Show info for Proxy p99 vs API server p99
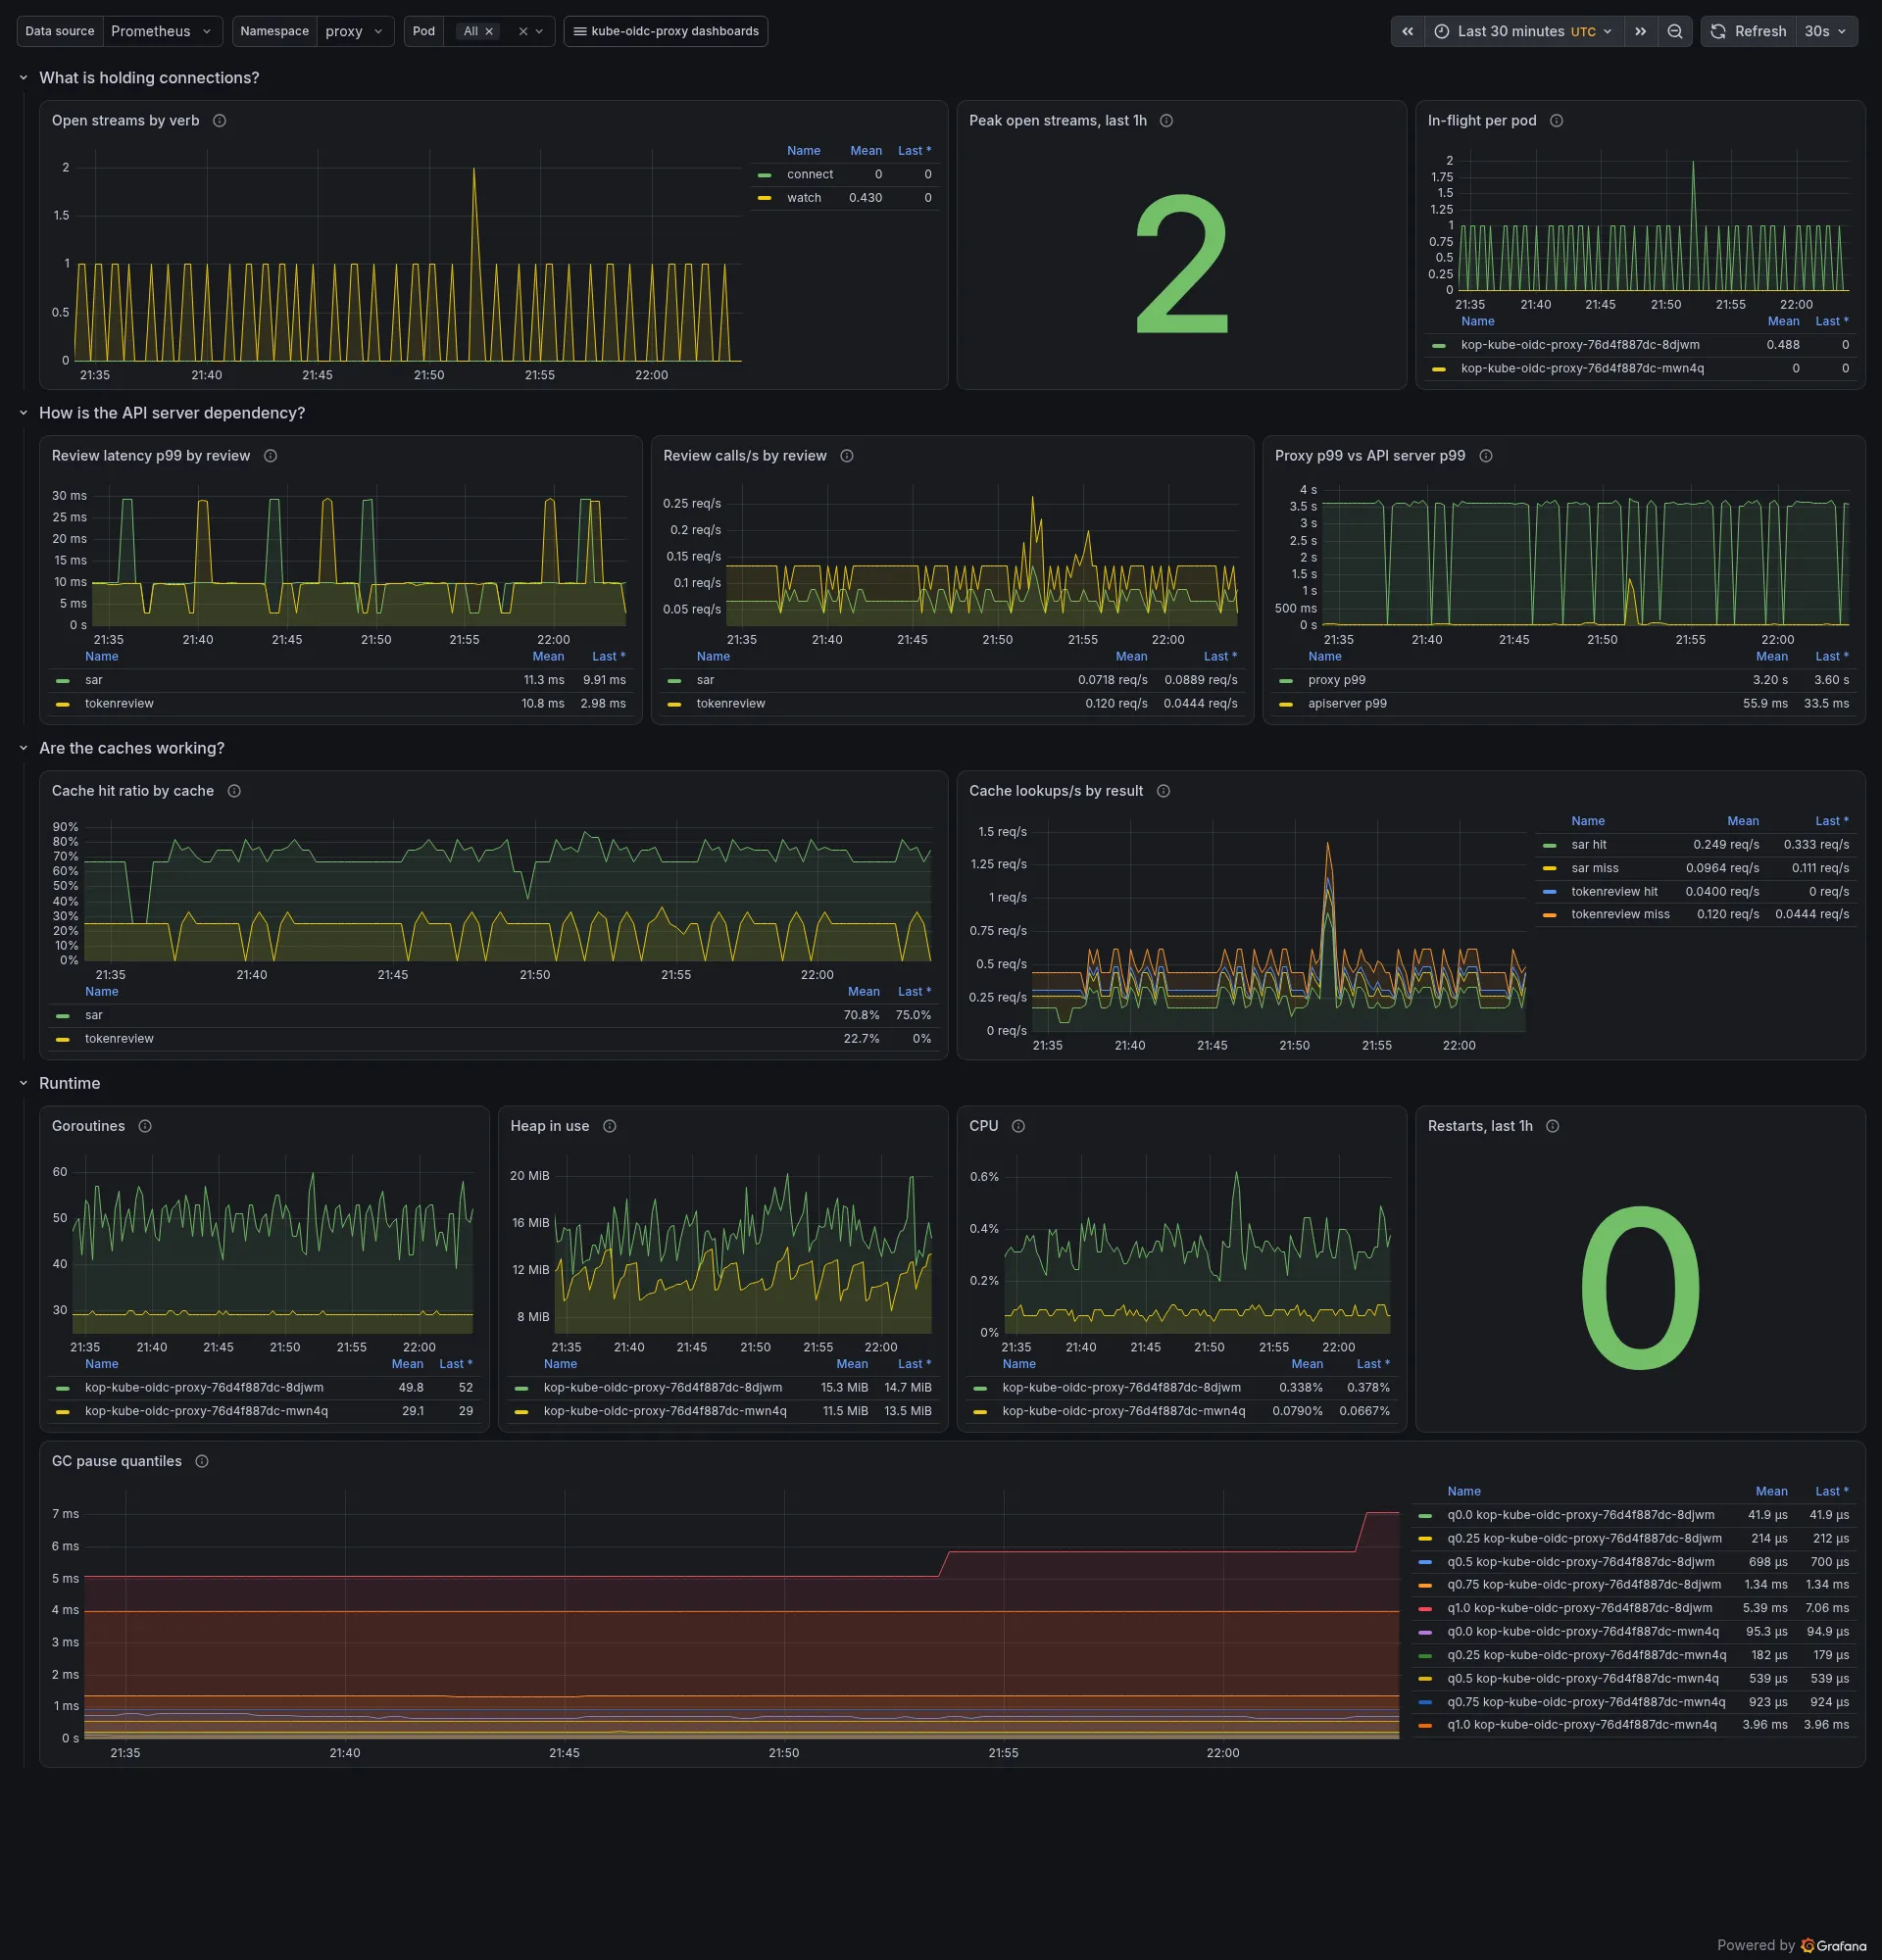The height and width of the screenshot is (1960, 1882). pyautogui.click(x=1486, y=456)
